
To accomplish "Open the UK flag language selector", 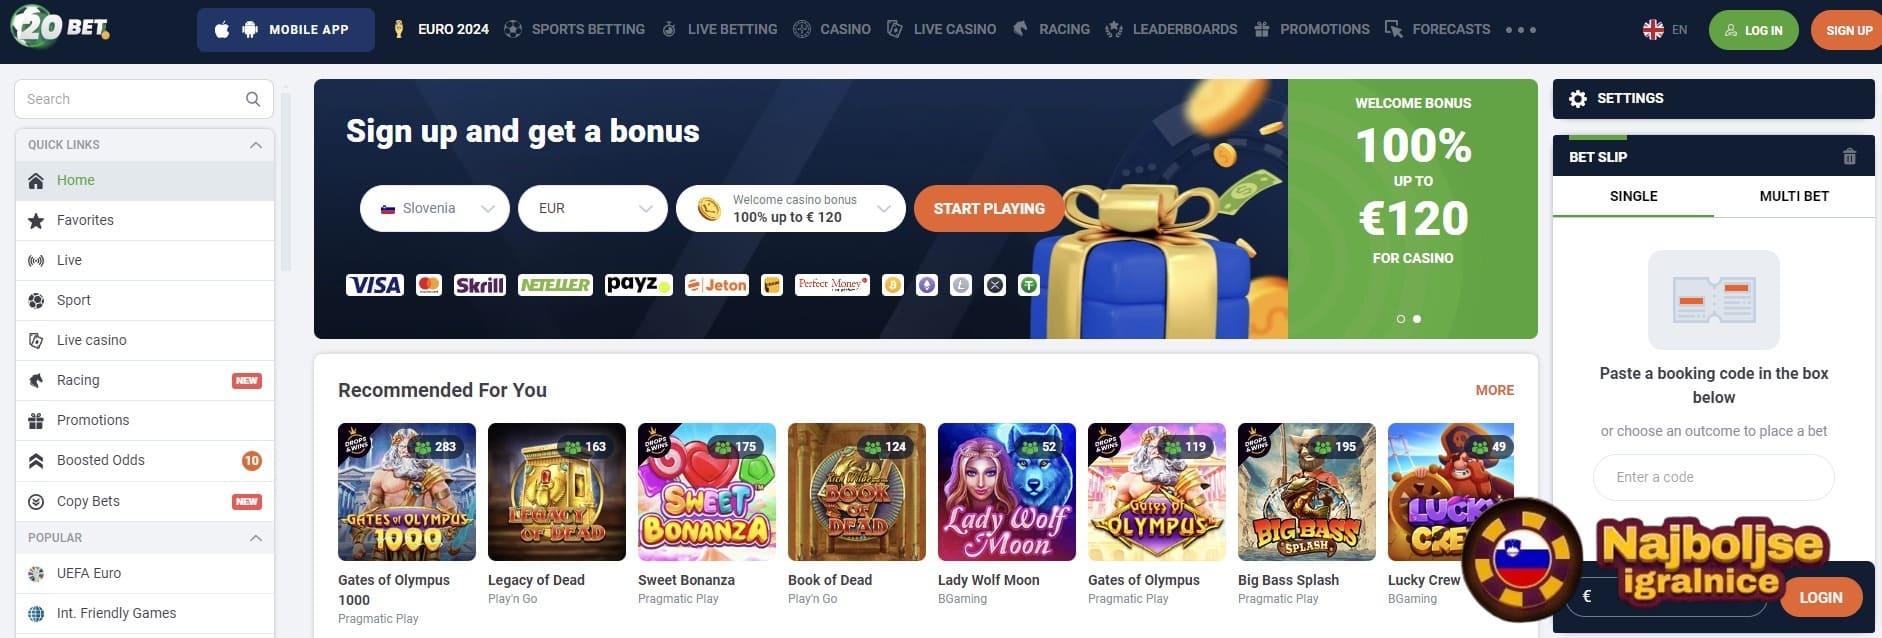I will (x=1653, y=30).
